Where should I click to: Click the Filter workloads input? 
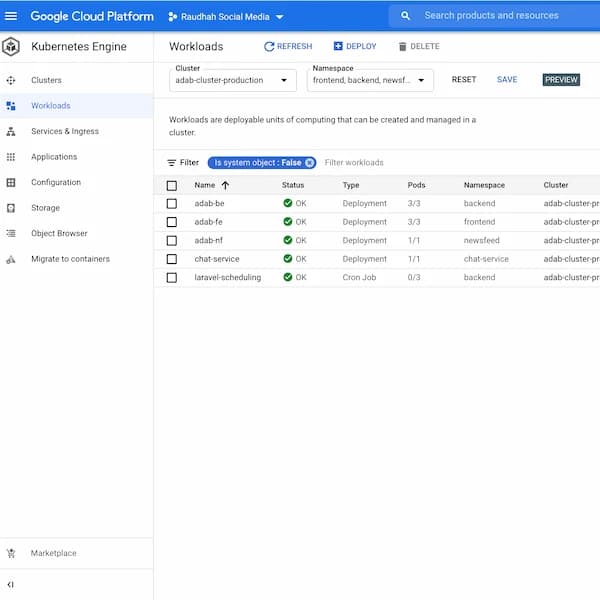click(354, 163)
